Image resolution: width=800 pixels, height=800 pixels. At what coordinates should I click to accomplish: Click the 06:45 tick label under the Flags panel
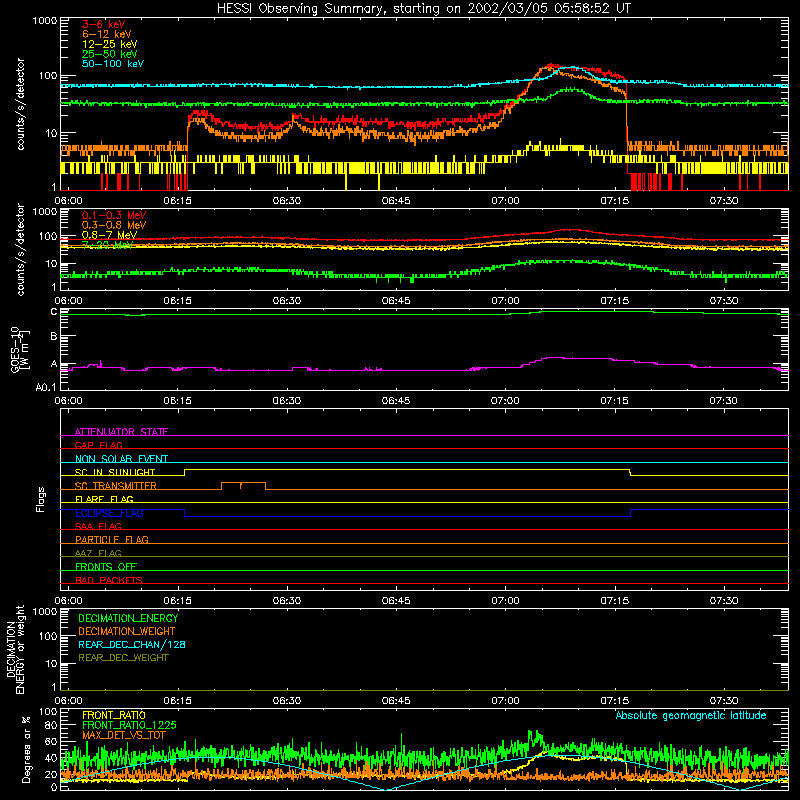pyautogui.click(x=396, y=601)
